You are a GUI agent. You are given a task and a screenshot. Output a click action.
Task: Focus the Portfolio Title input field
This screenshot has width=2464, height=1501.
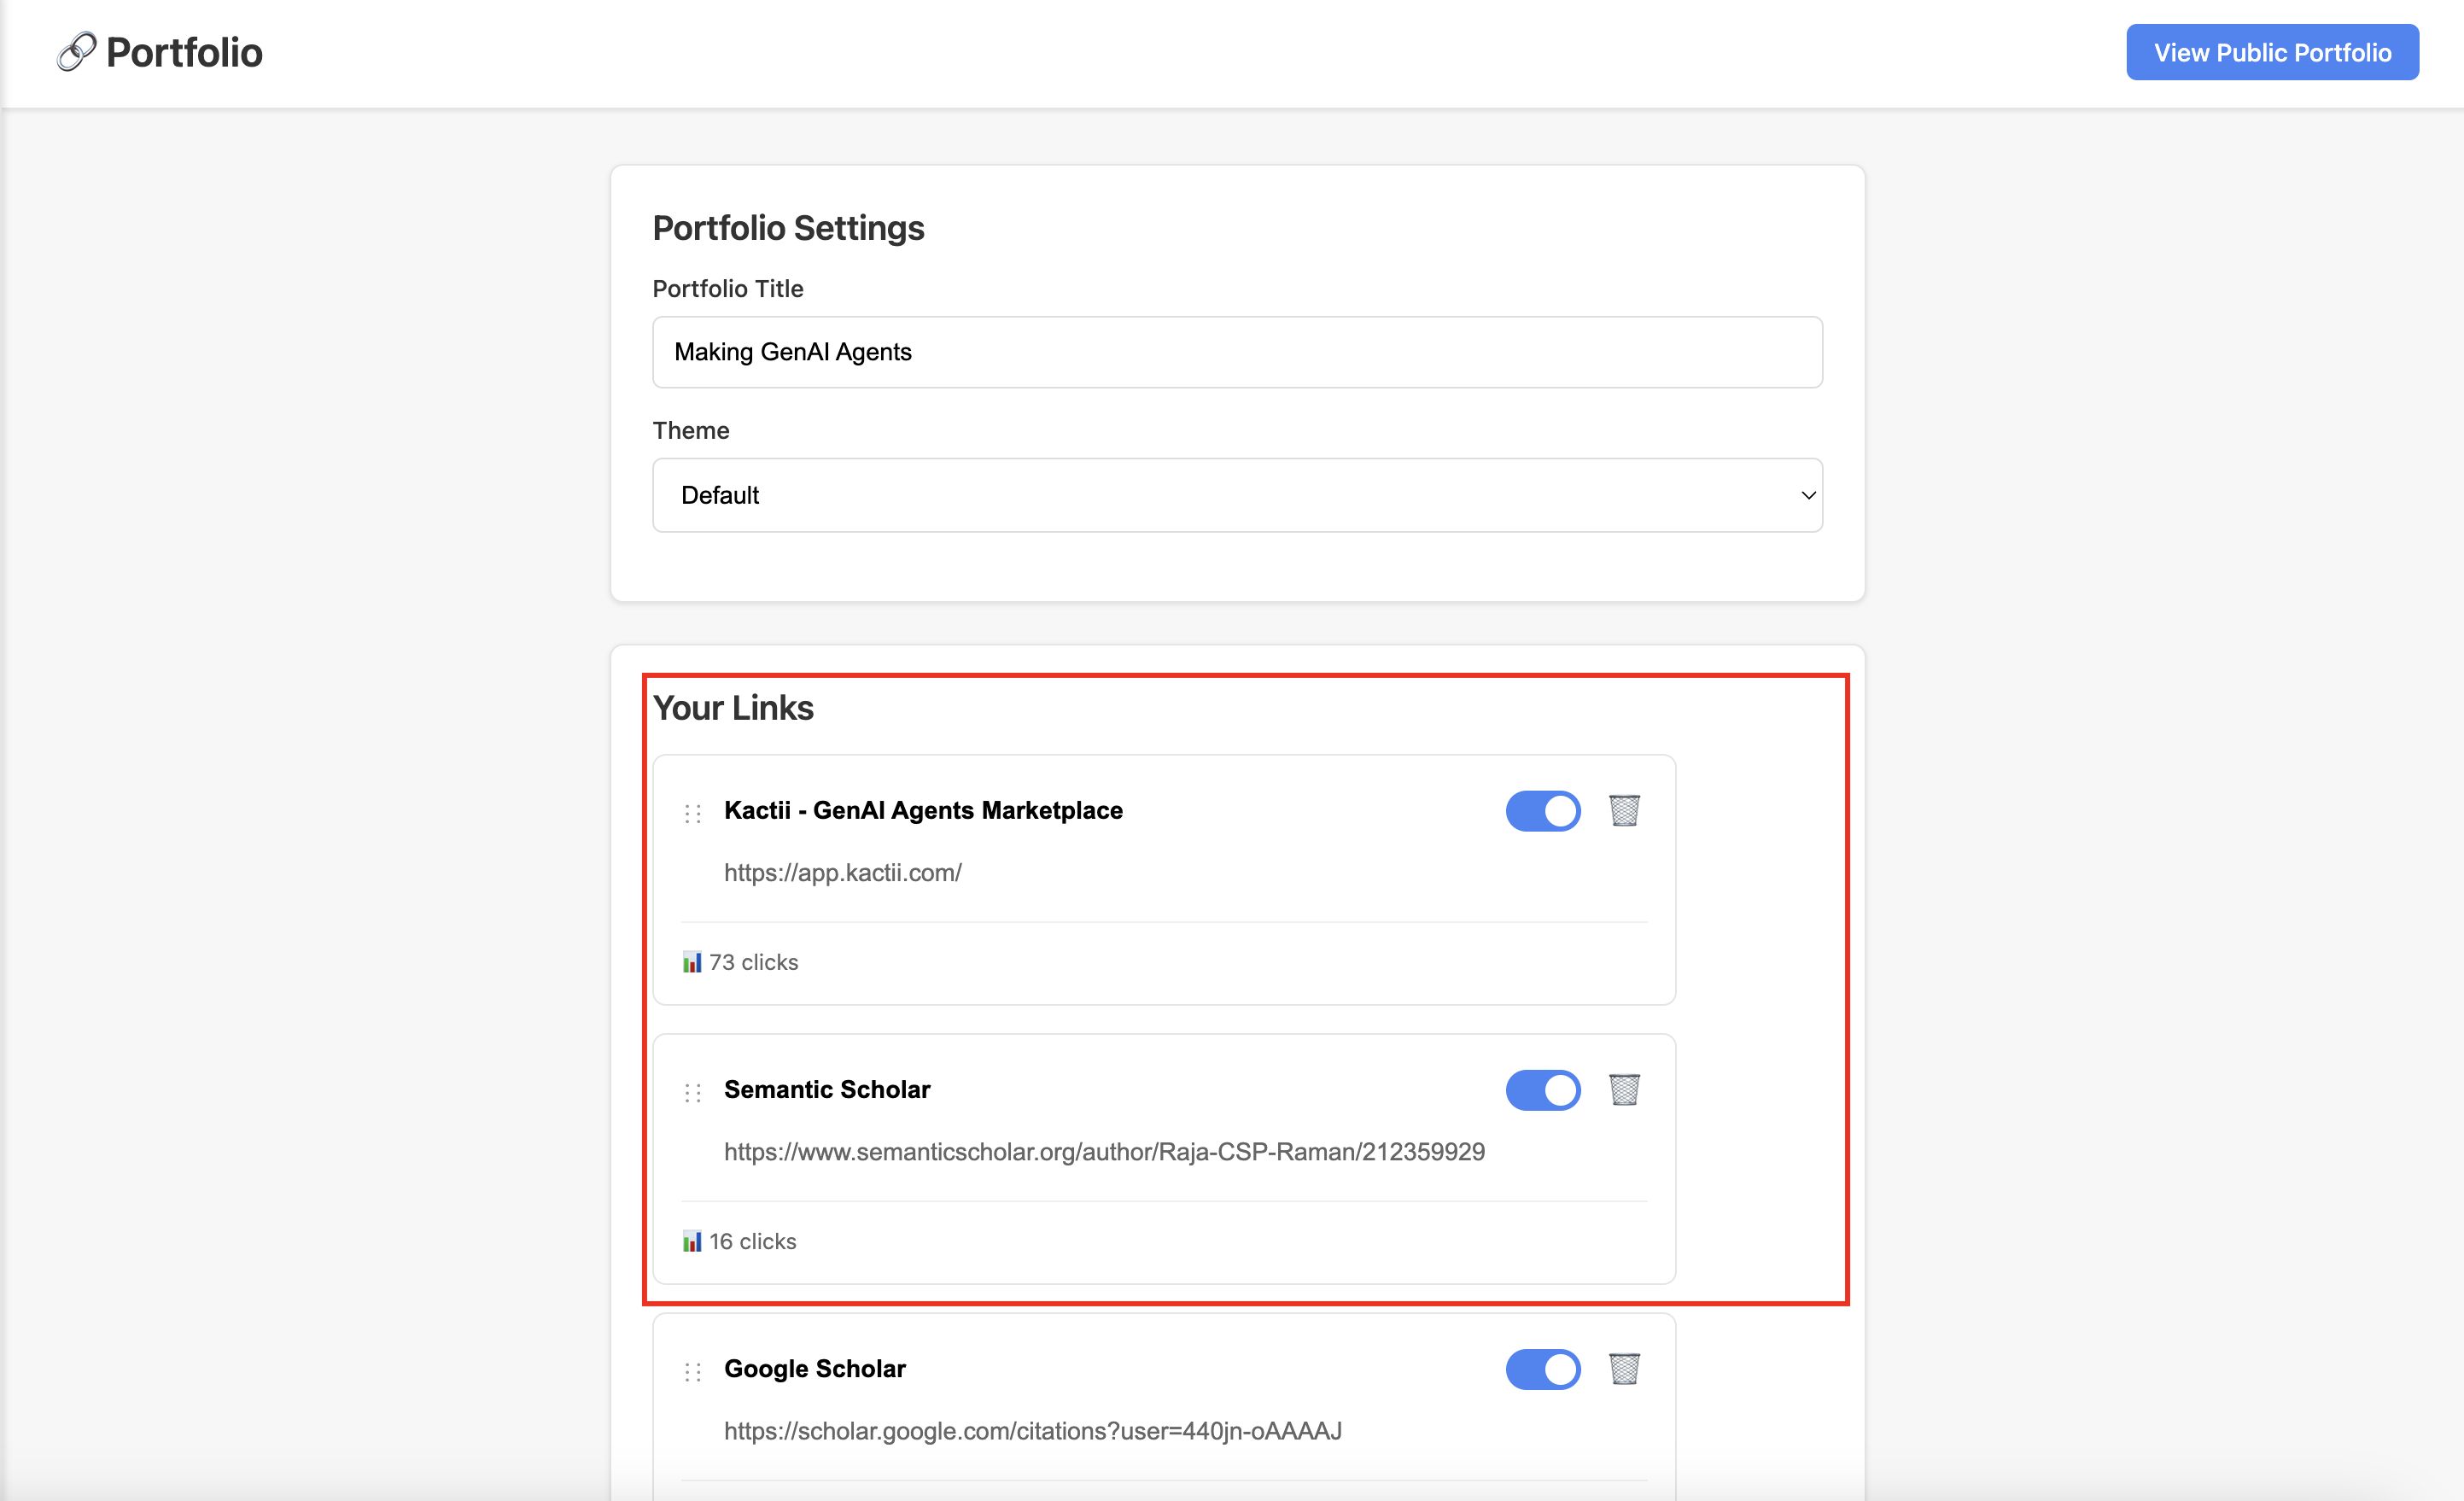[1236, 352]
